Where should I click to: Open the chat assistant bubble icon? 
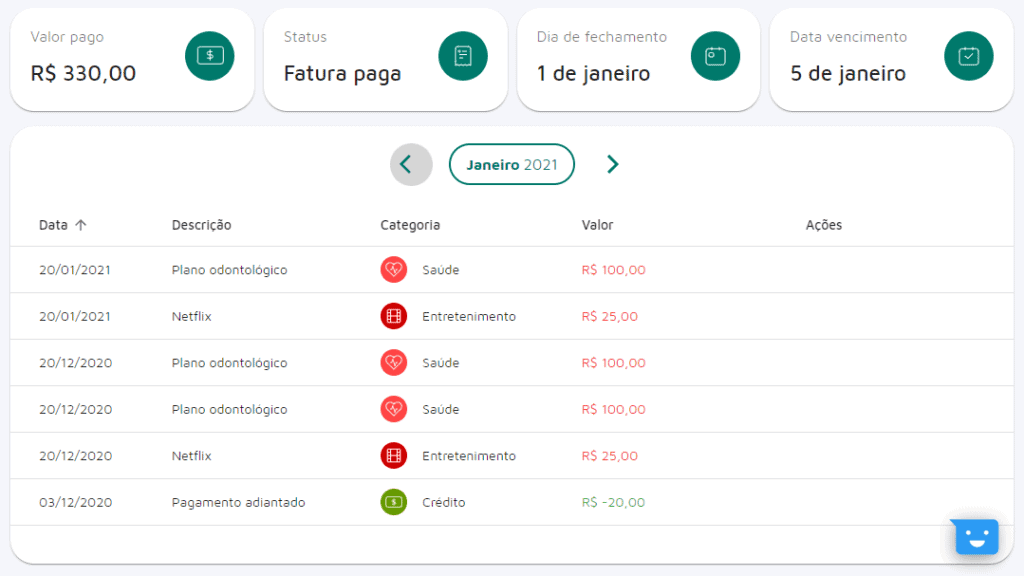click(976, 537)
